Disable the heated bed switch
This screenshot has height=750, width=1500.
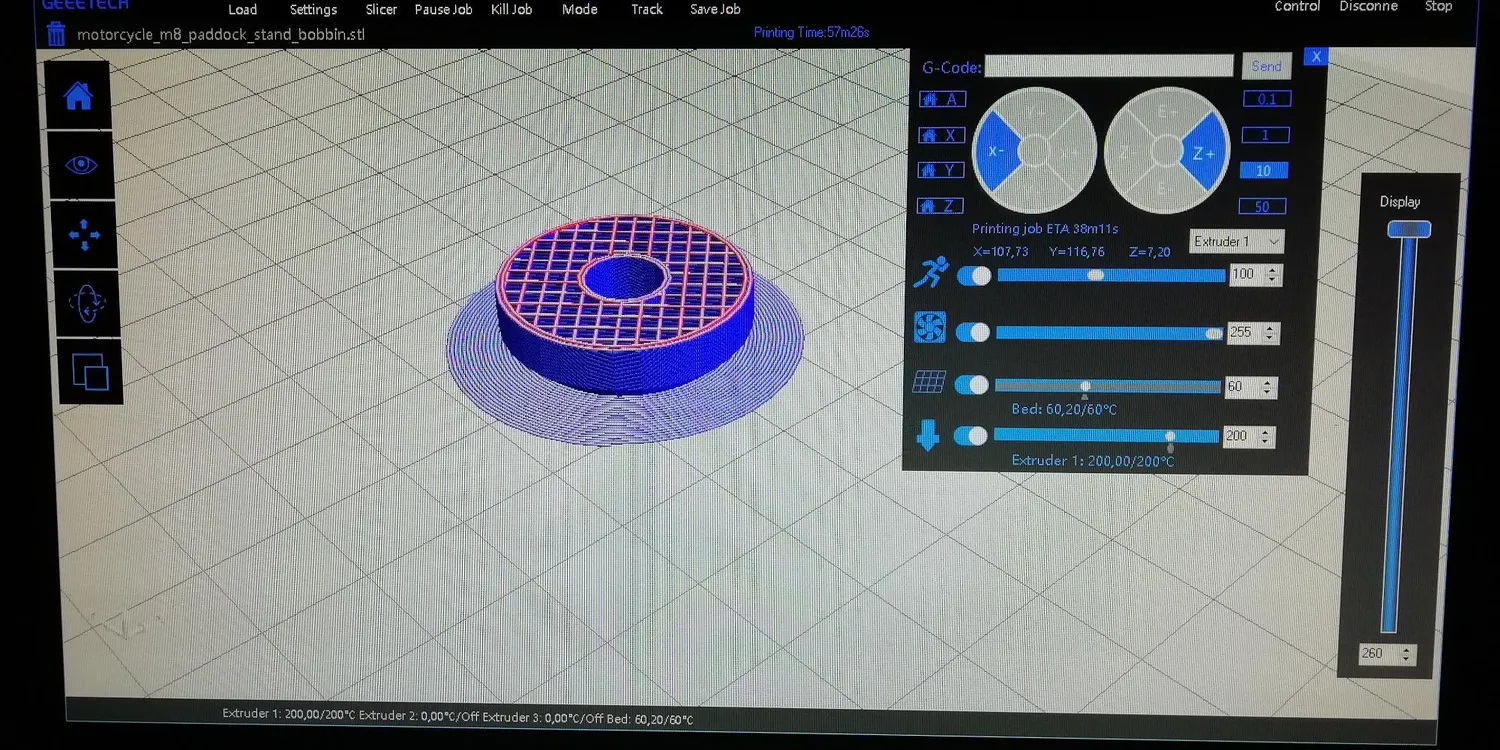click(971, 385)
